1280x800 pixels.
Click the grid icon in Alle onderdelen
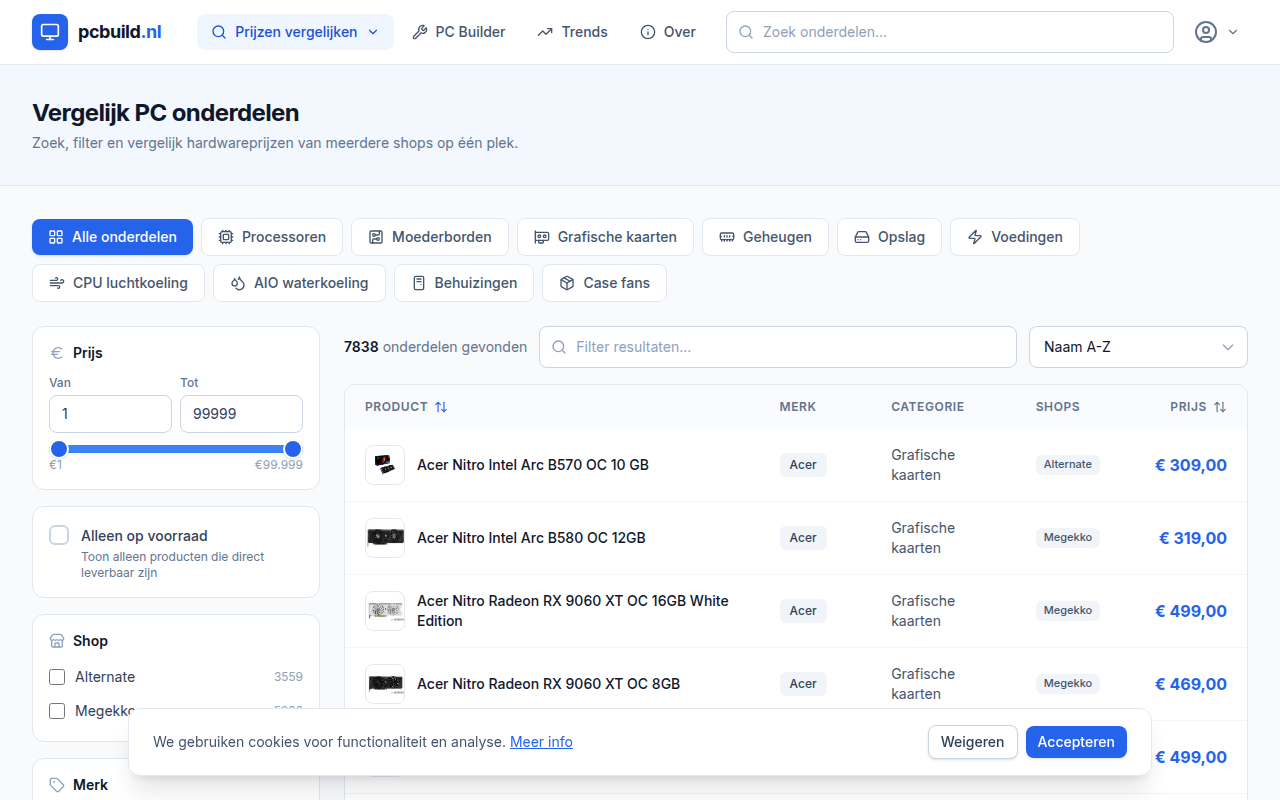click(x=56, y=237)
